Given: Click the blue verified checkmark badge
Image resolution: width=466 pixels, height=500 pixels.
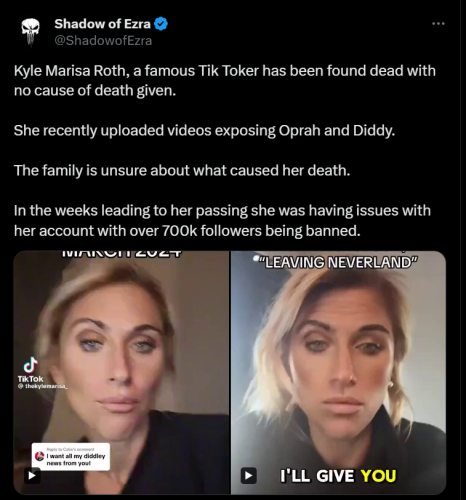Looking at the screenshot, I should point(161,24).
